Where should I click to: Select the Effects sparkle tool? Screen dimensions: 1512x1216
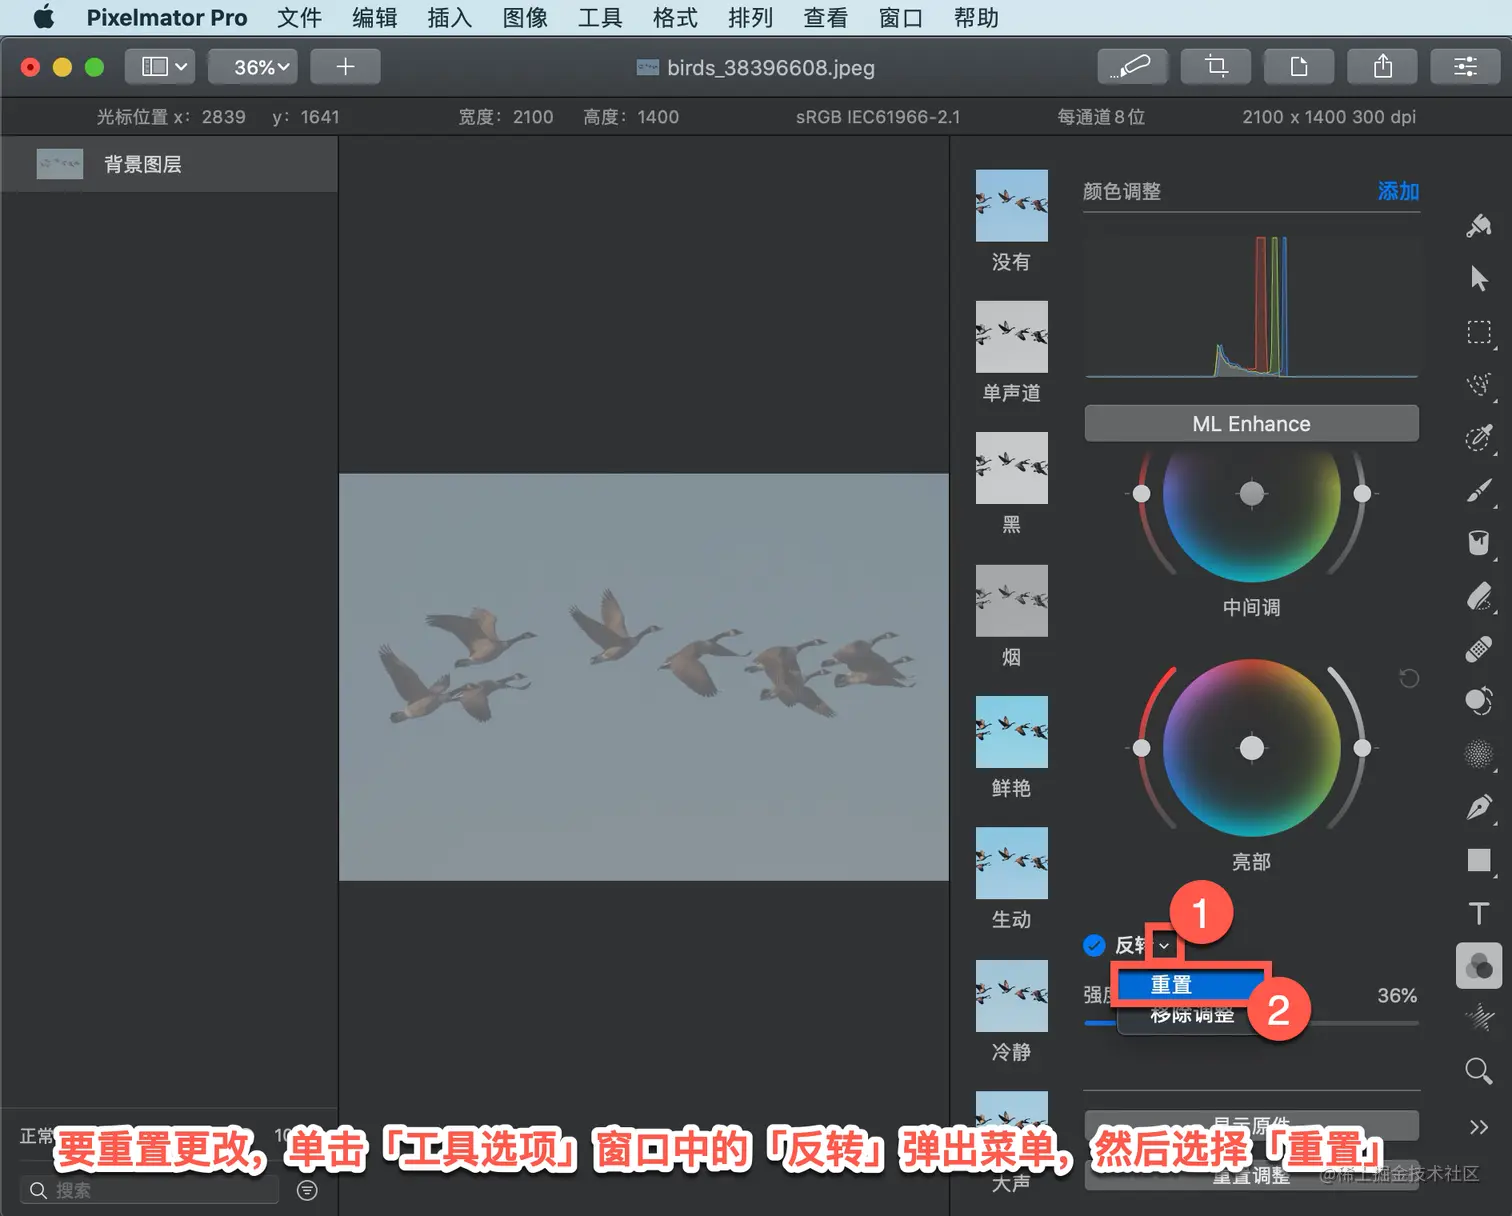(1479, 1018)
